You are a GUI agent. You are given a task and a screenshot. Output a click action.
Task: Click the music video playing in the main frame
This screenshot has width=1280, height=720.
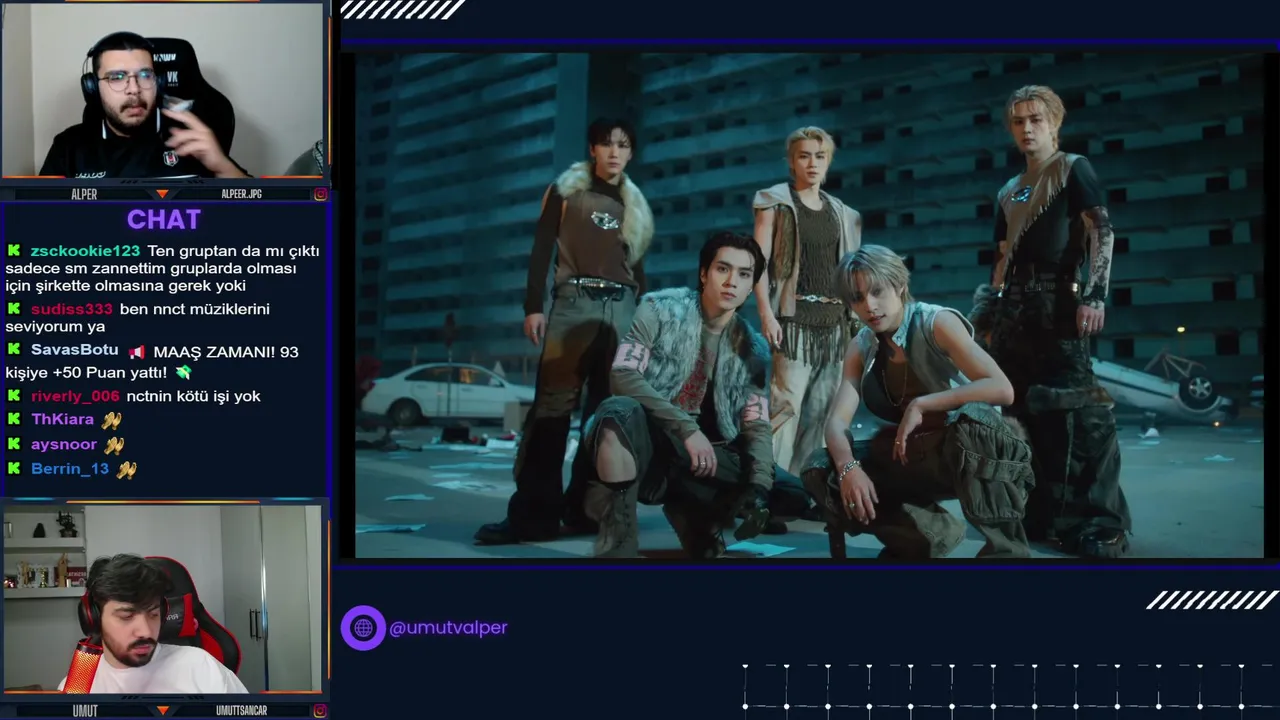point(809,305)
